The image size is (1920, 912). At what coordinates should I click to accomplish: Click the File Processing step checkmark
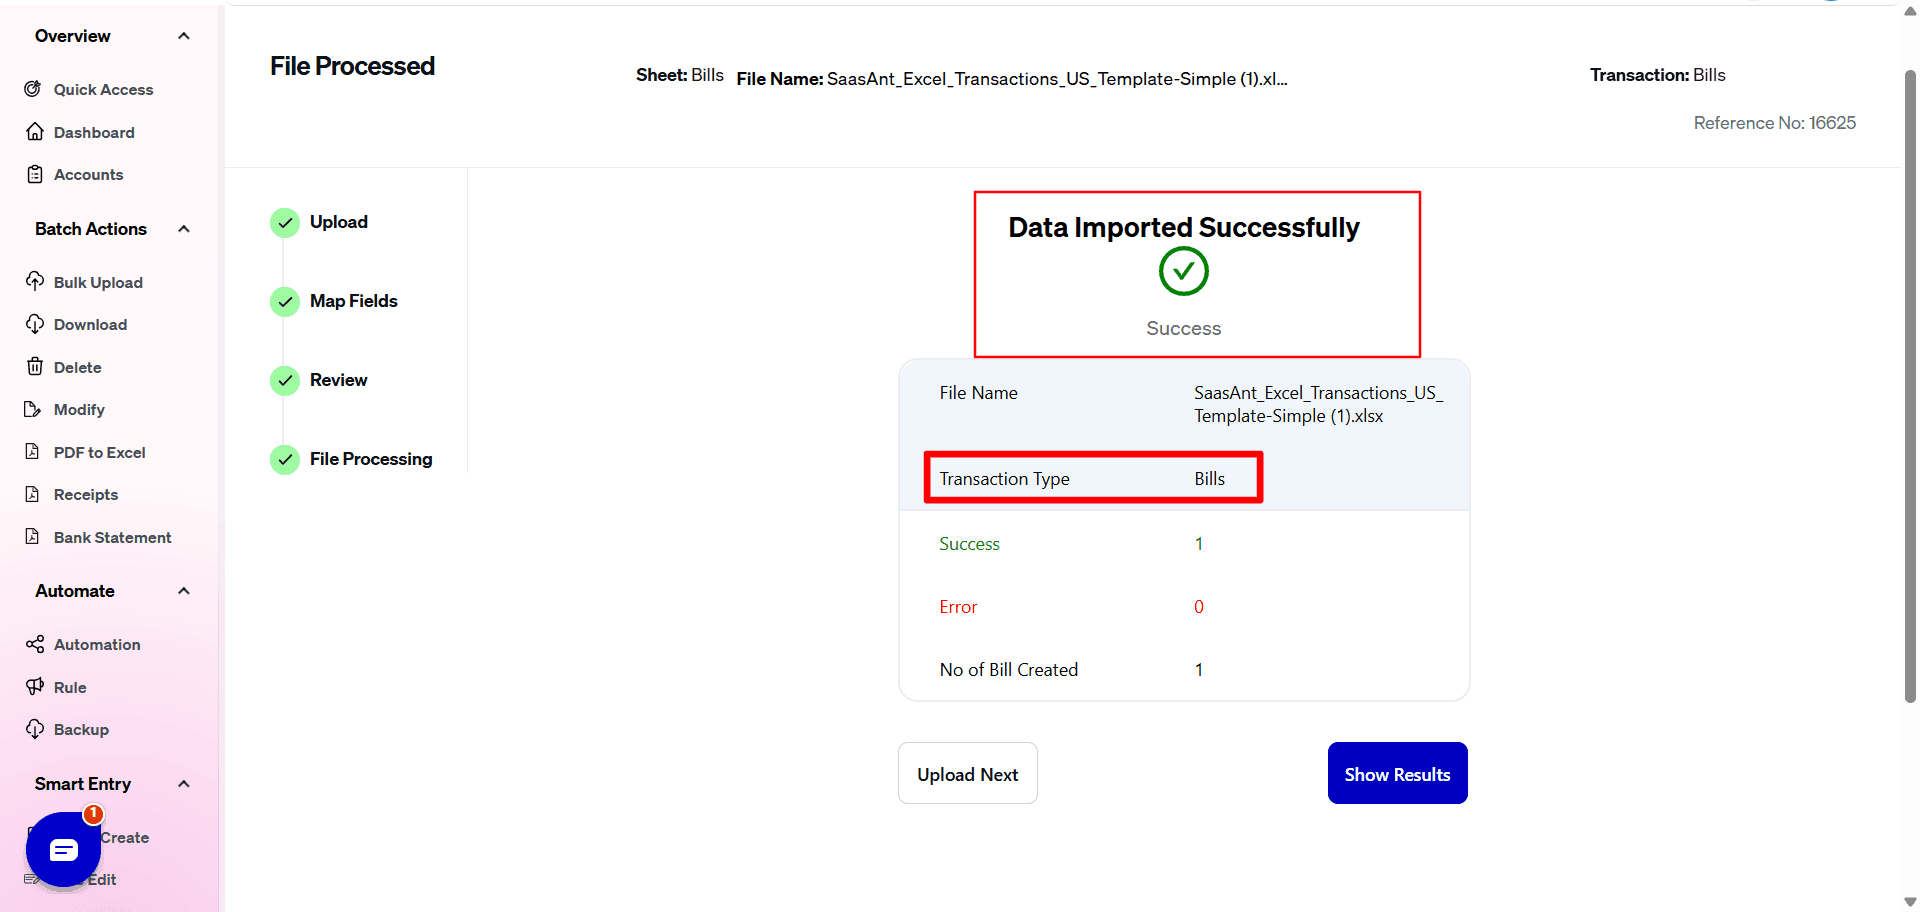tap(285, 459)
